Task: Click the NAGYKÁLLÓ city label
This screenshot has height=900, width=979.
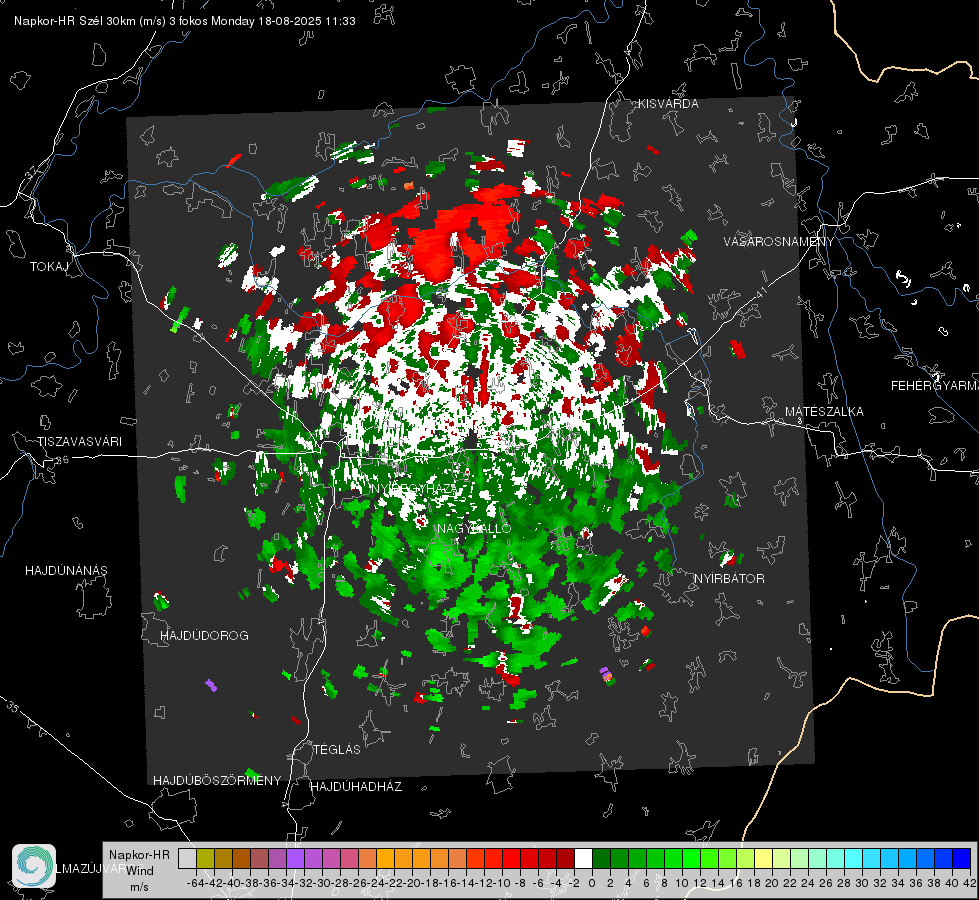Action: (475, 528)
